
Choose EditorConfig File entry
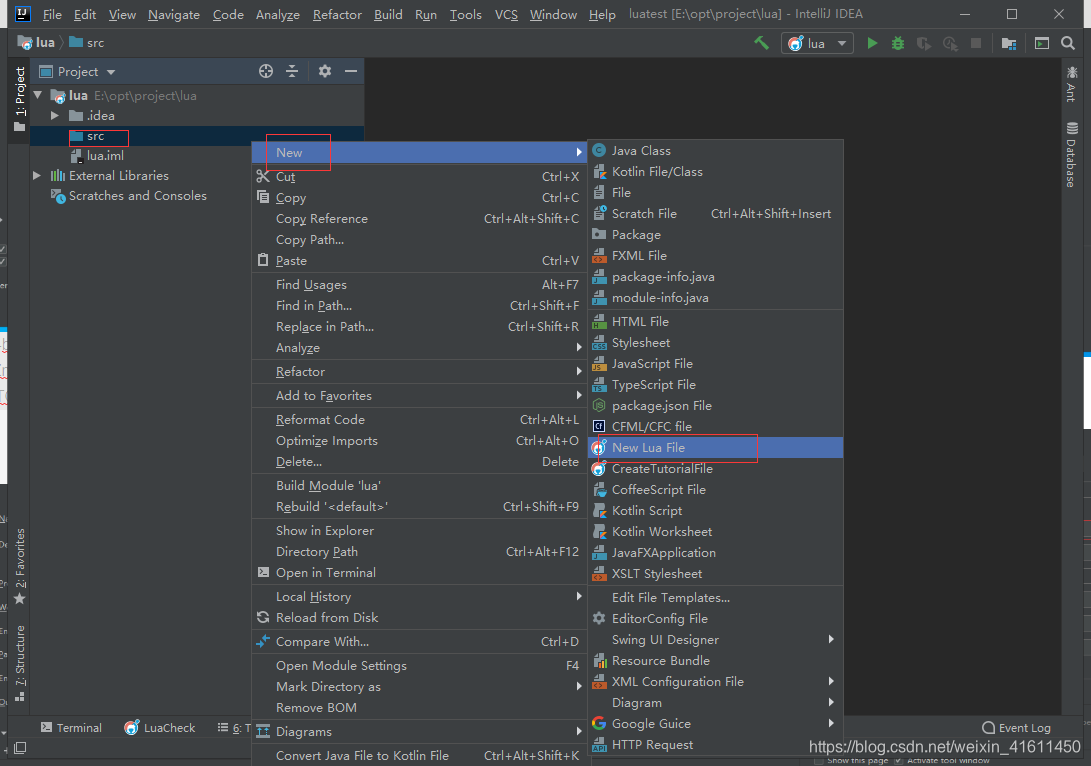716,619
